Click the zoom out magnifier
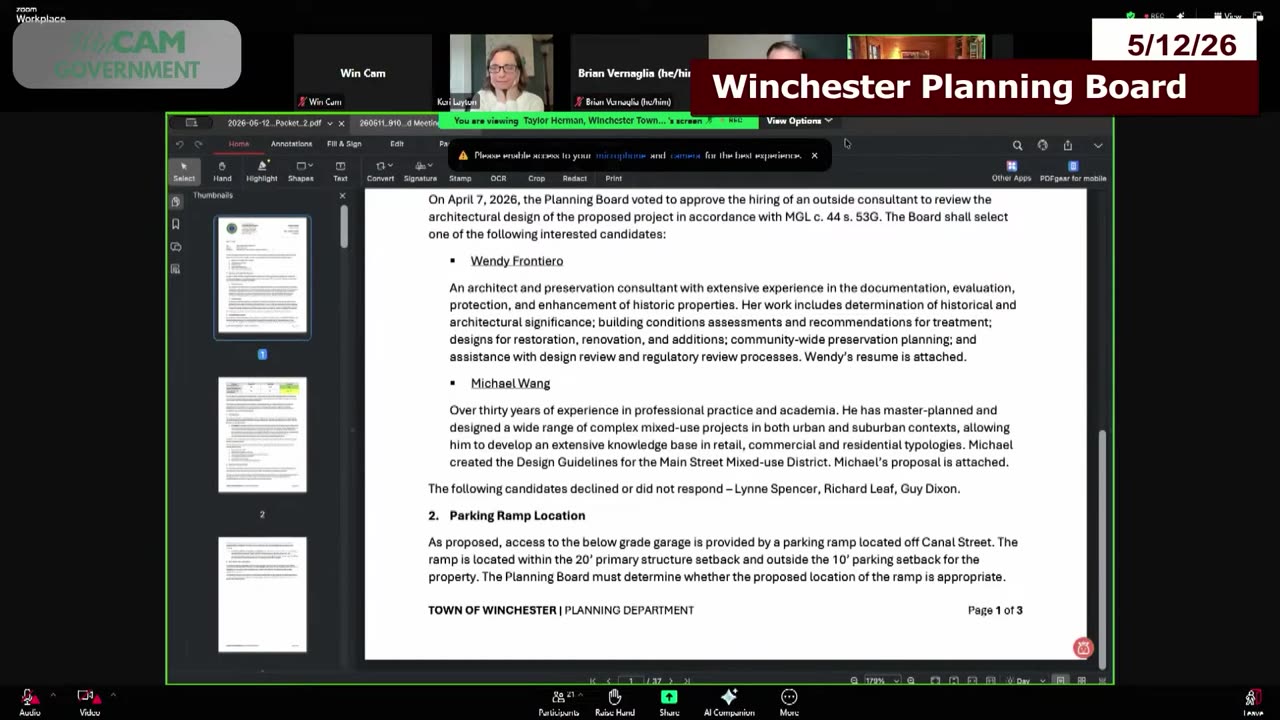1280x720 pixels. (x=854, y=680)
